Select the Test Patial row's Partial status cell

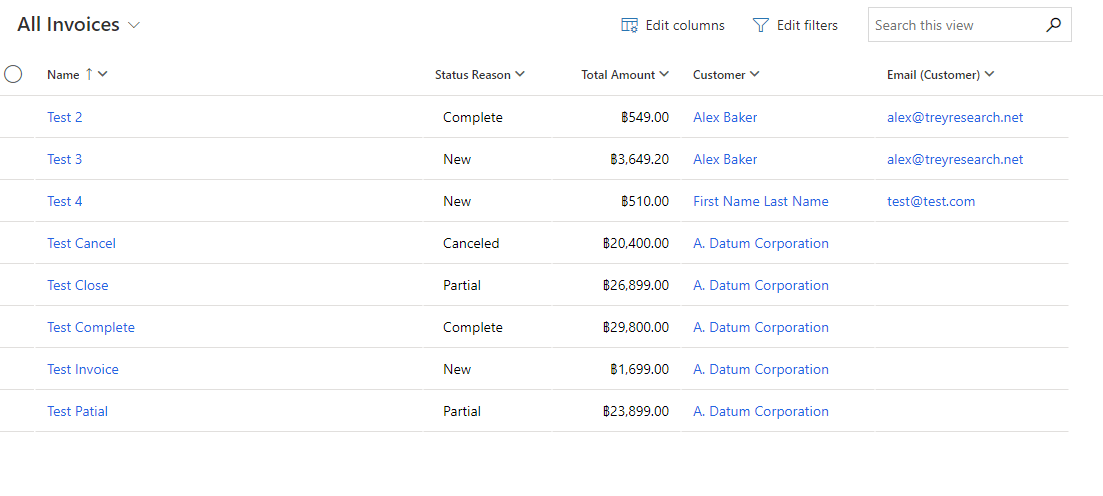[462, 411]
